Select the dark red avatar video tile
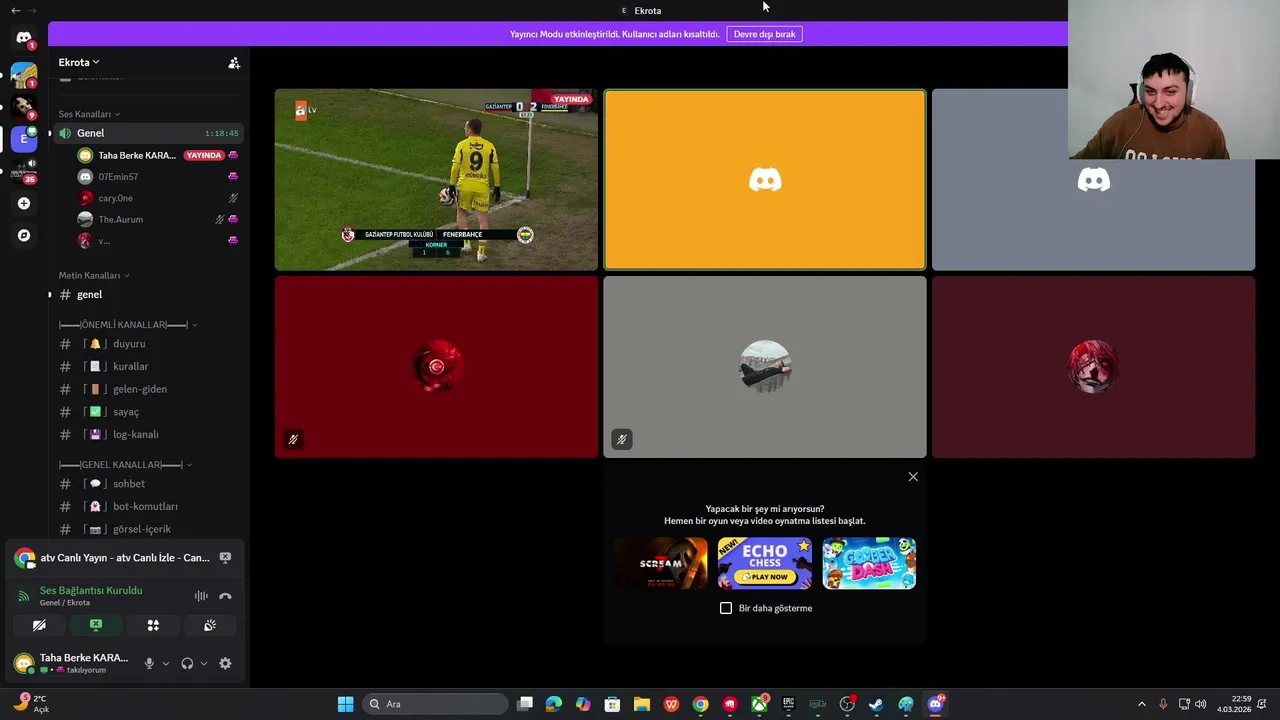Image resolution: width=1280 pixels, height=720 pixels. [1093, 367]
